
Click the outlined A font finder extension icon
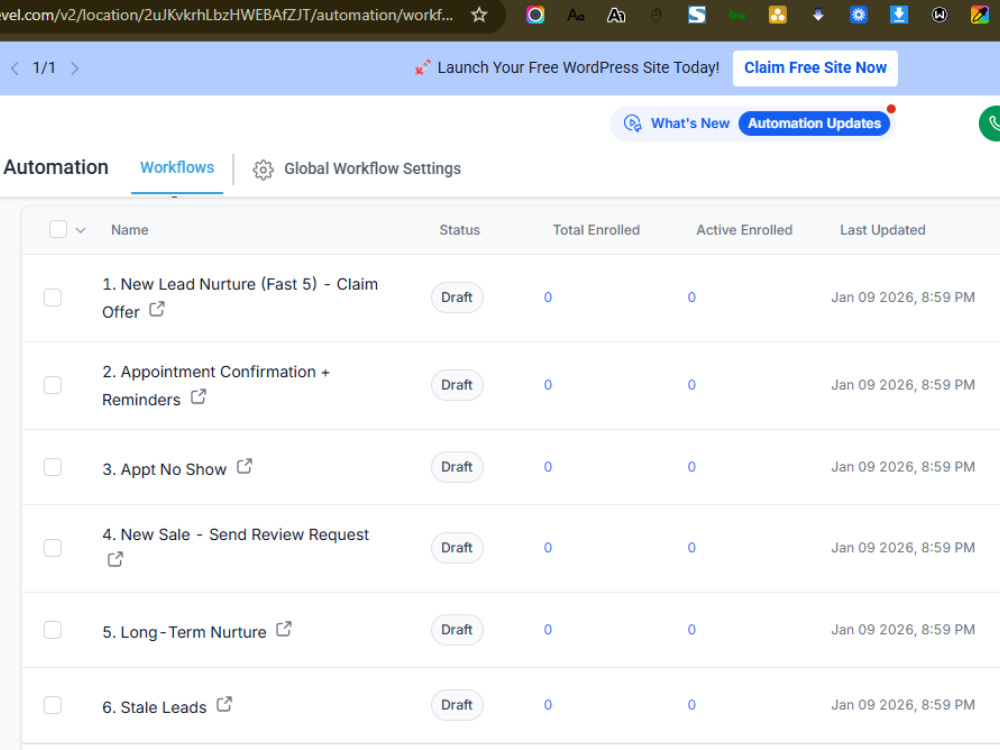tap(616, 15)
